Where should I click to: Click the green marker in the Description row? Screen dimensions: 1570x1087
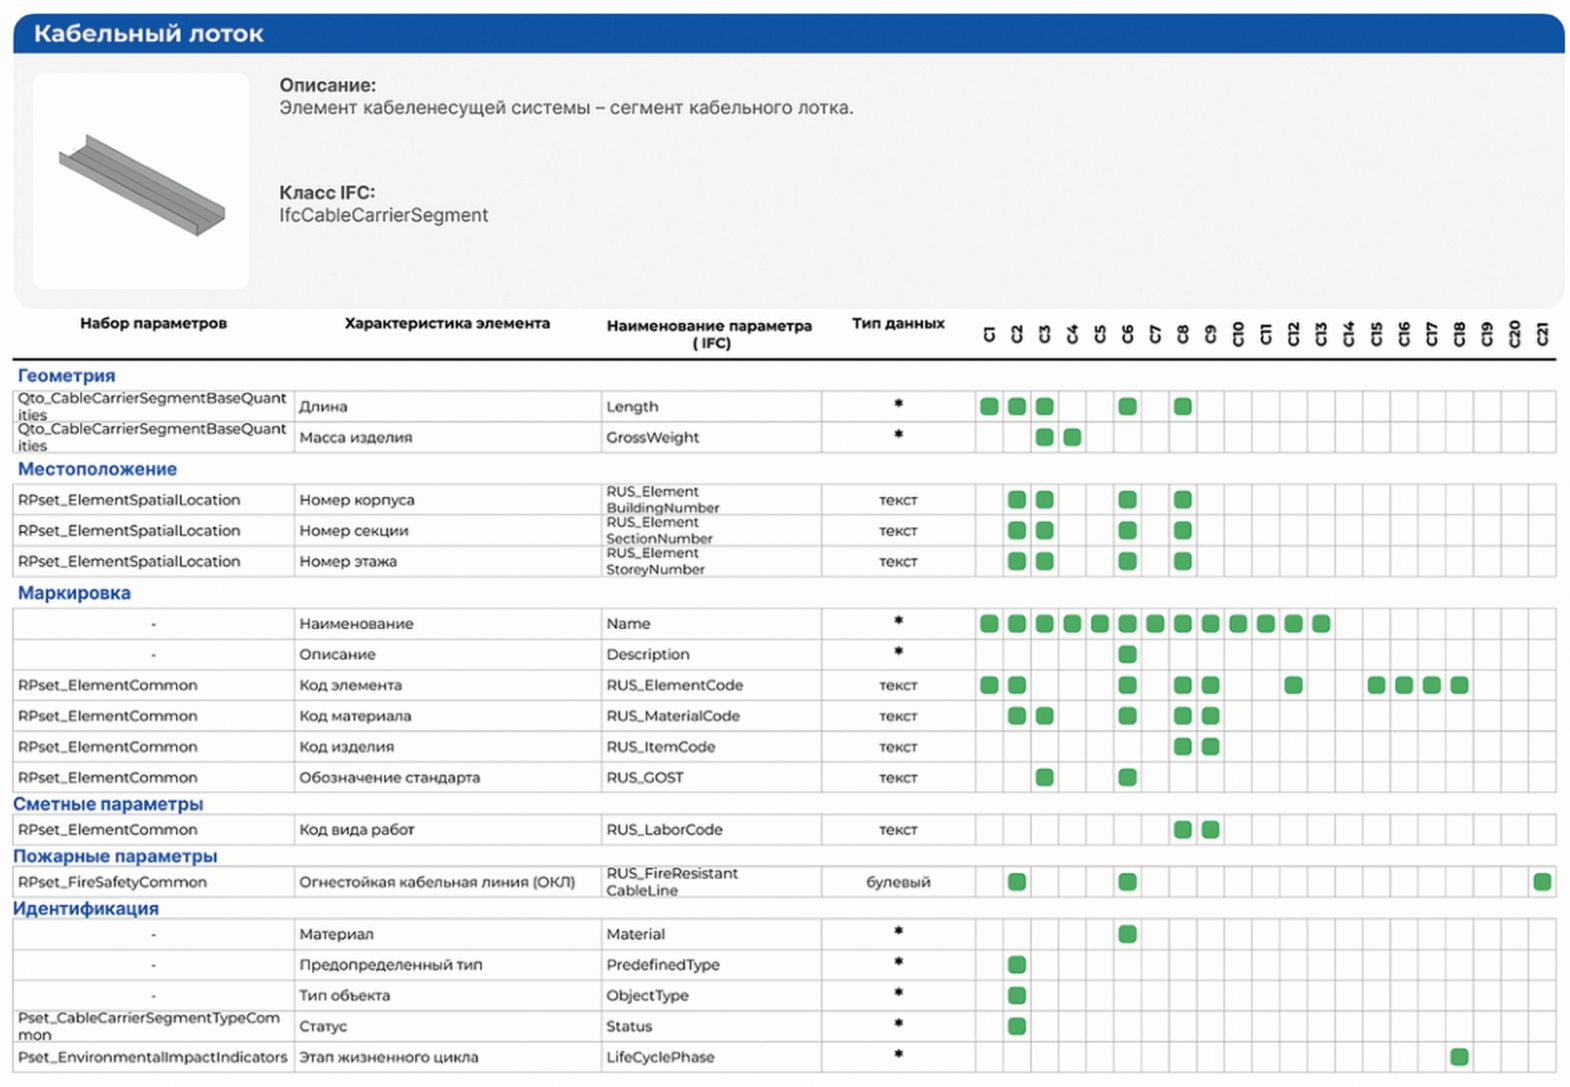[1127, 654]
